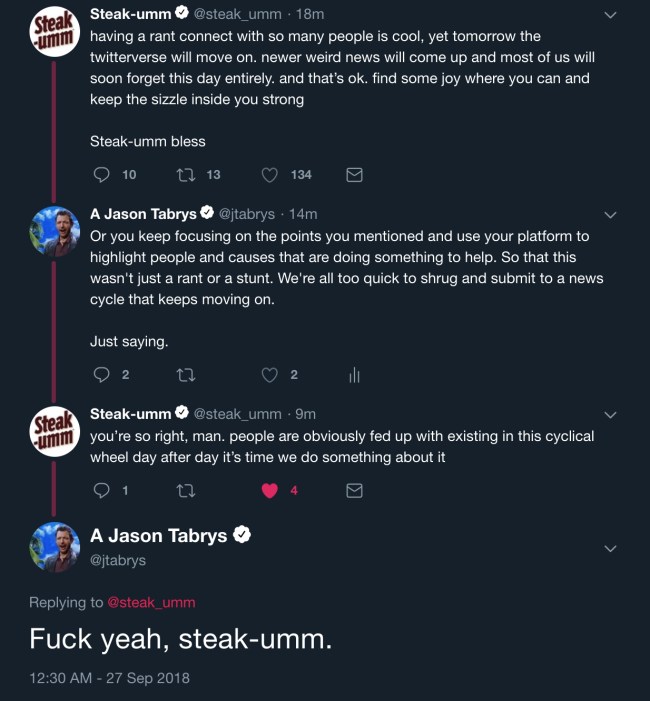Screen dimensions: 650x701
Task: Like Jason Tabrys's tweet with 2 likes
Action: [269, 375]
